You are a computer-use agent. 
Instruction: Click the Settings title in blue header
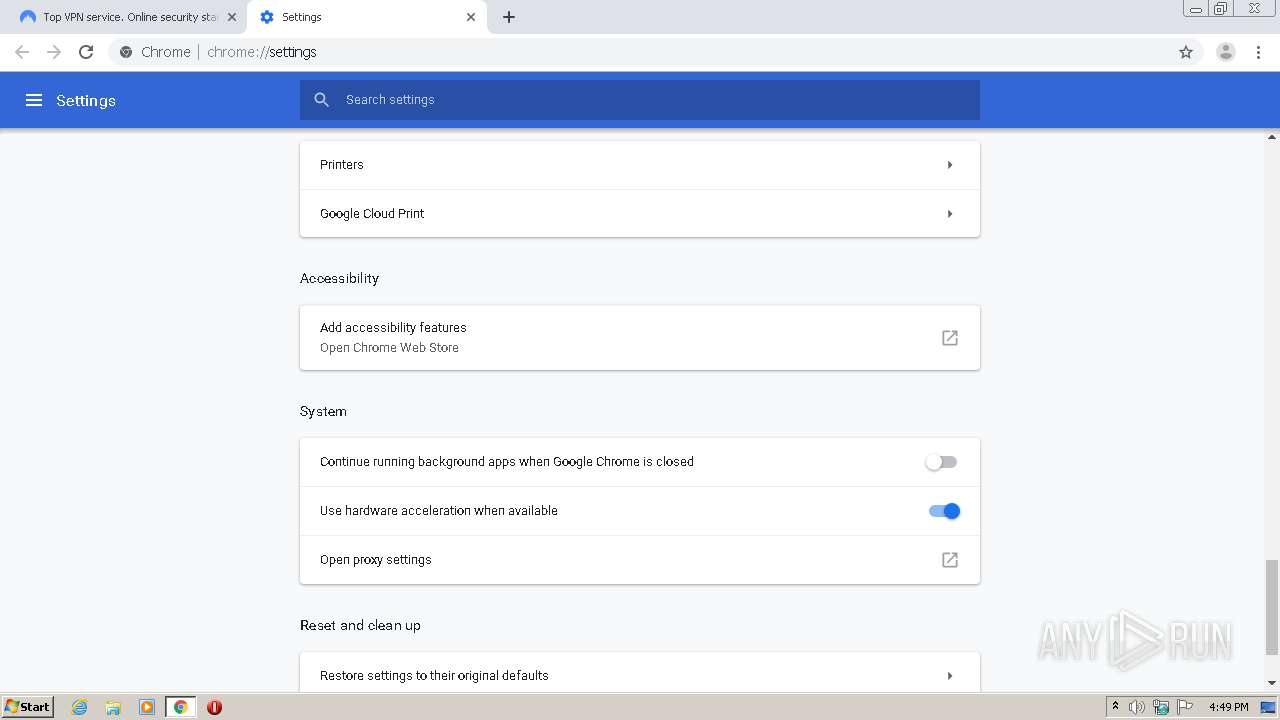86,100
